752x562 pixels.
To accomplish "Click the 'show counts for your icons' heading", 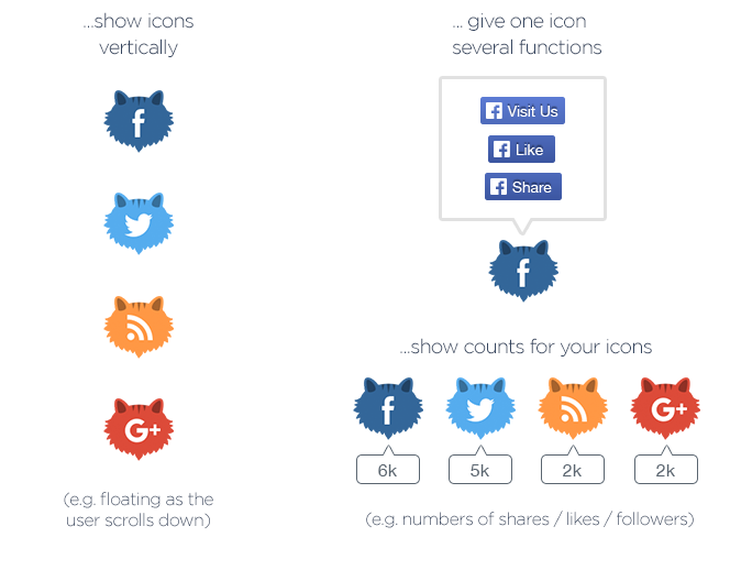I will click(x=526, y=347).
